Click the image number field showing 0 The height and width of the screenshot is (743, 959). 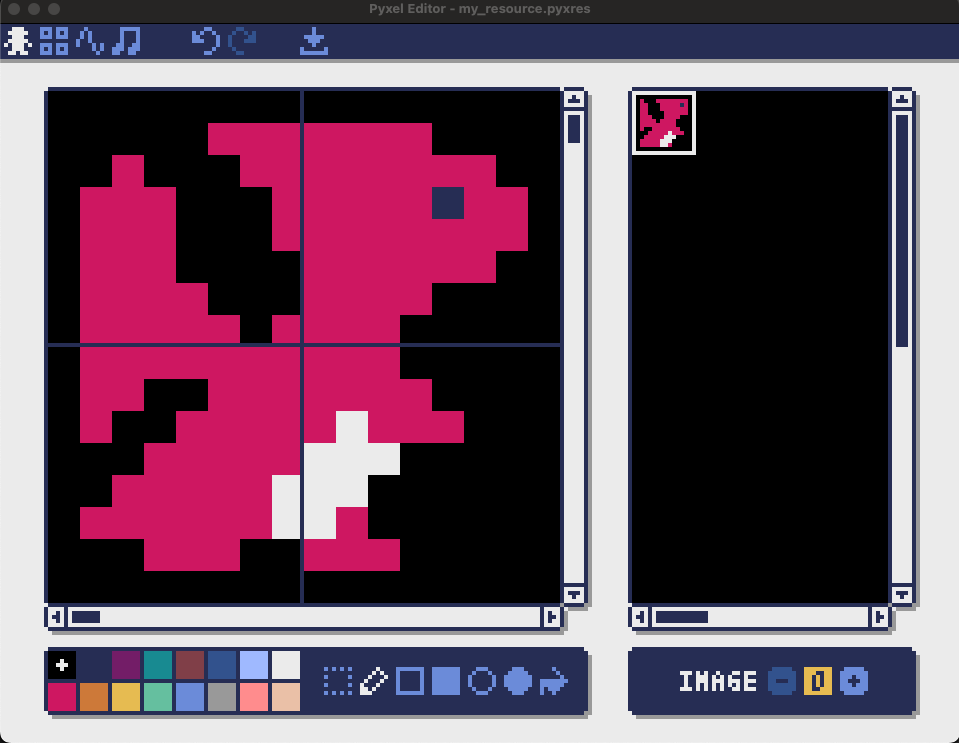coord(818,681)
